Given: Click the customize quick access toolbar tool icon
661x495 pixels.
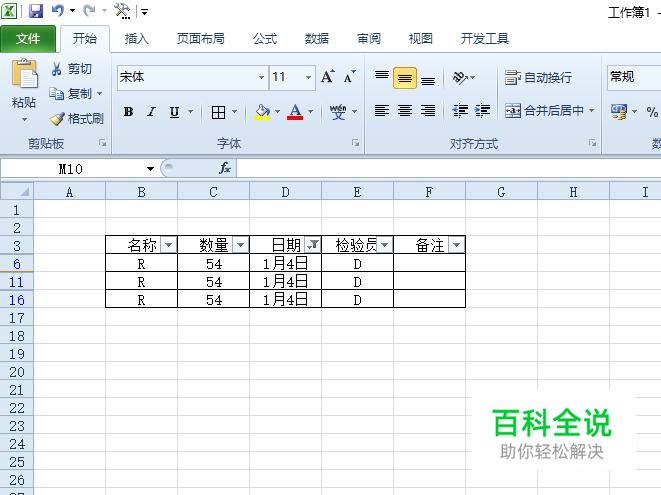Looking at the screenshot, I should point(122,11).
